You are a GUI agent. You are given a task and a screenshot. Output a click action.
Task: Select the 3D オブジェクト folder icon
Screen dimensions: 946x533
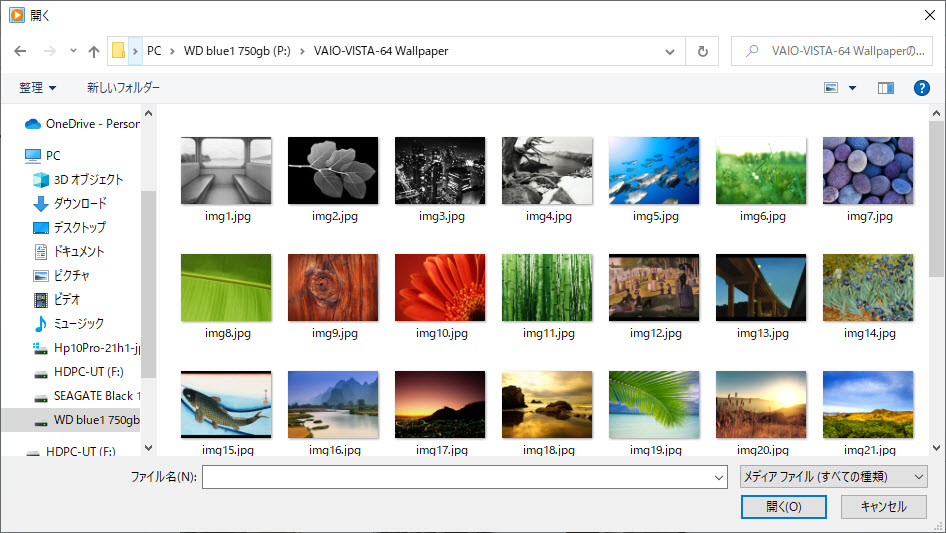click(41, 180)
